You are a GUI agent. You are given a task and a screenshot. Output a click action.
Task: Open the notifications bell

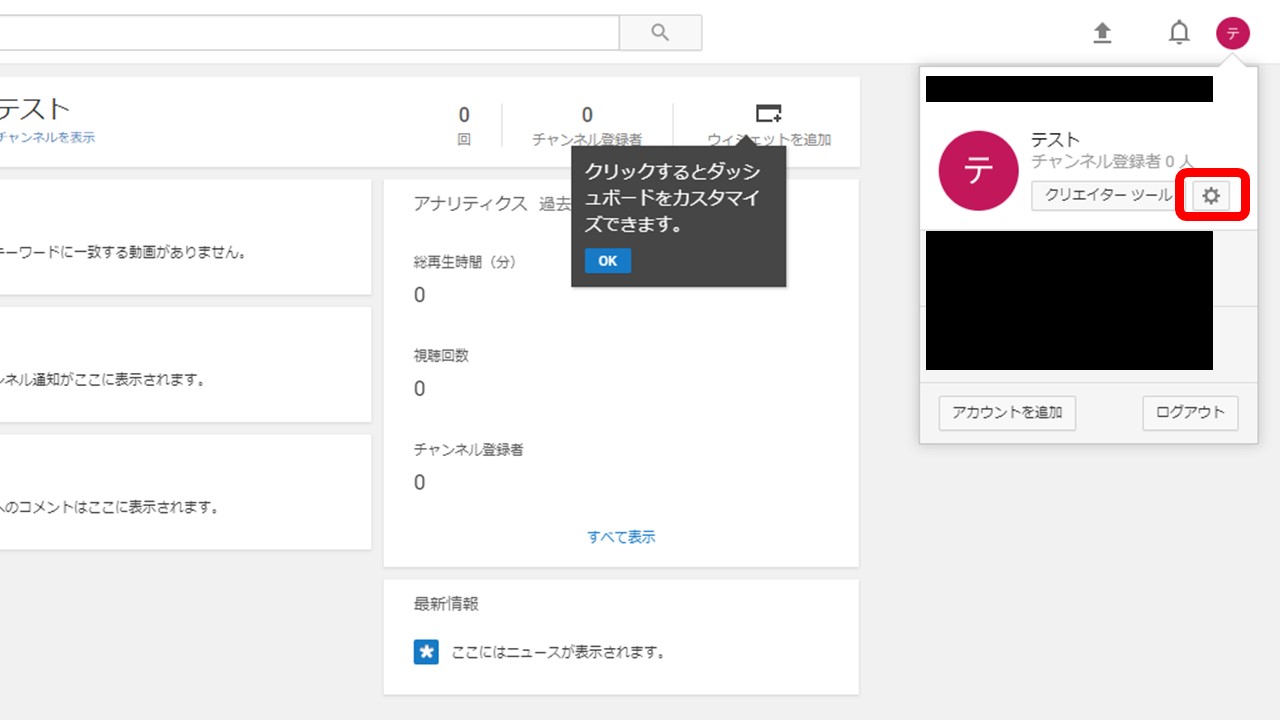(1179, 33)
